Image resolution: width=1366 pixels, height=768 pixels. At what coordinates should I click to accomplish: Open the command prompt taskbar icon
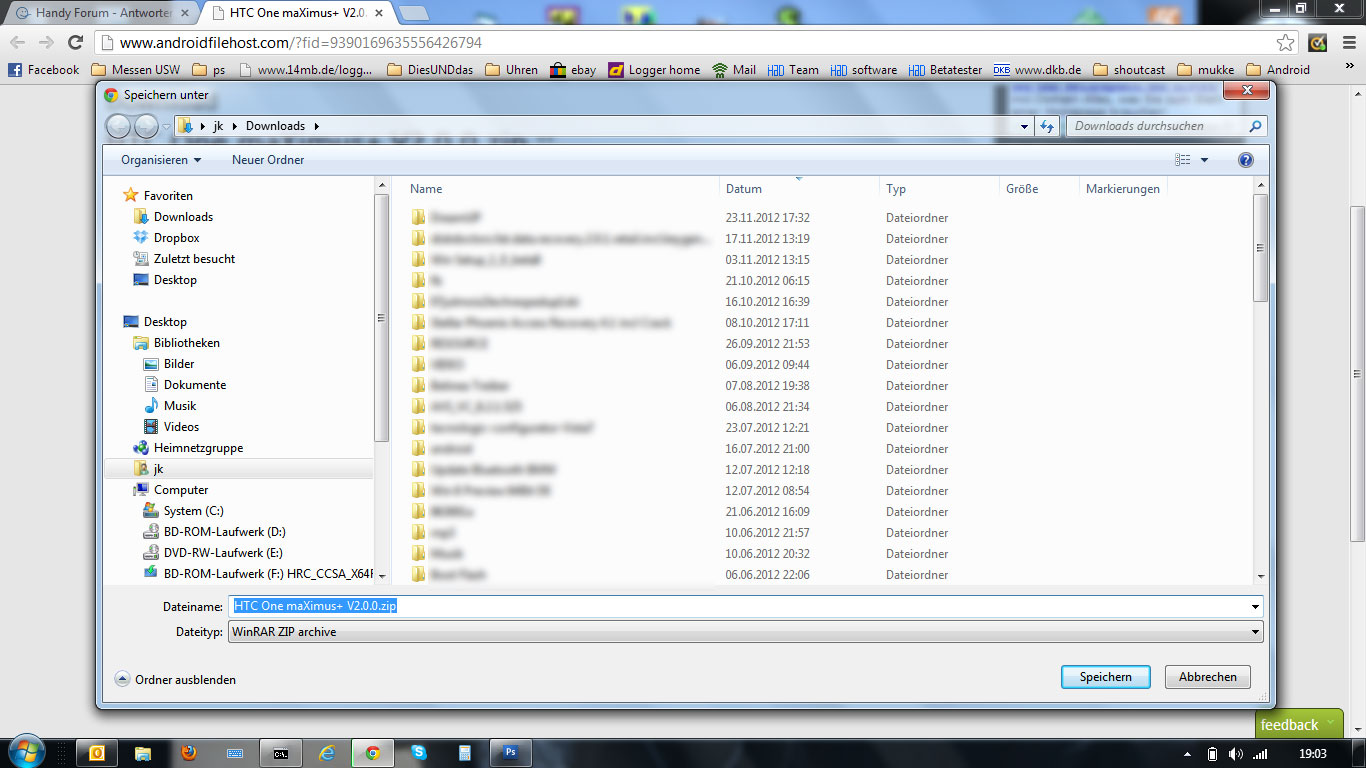[281, 753]
